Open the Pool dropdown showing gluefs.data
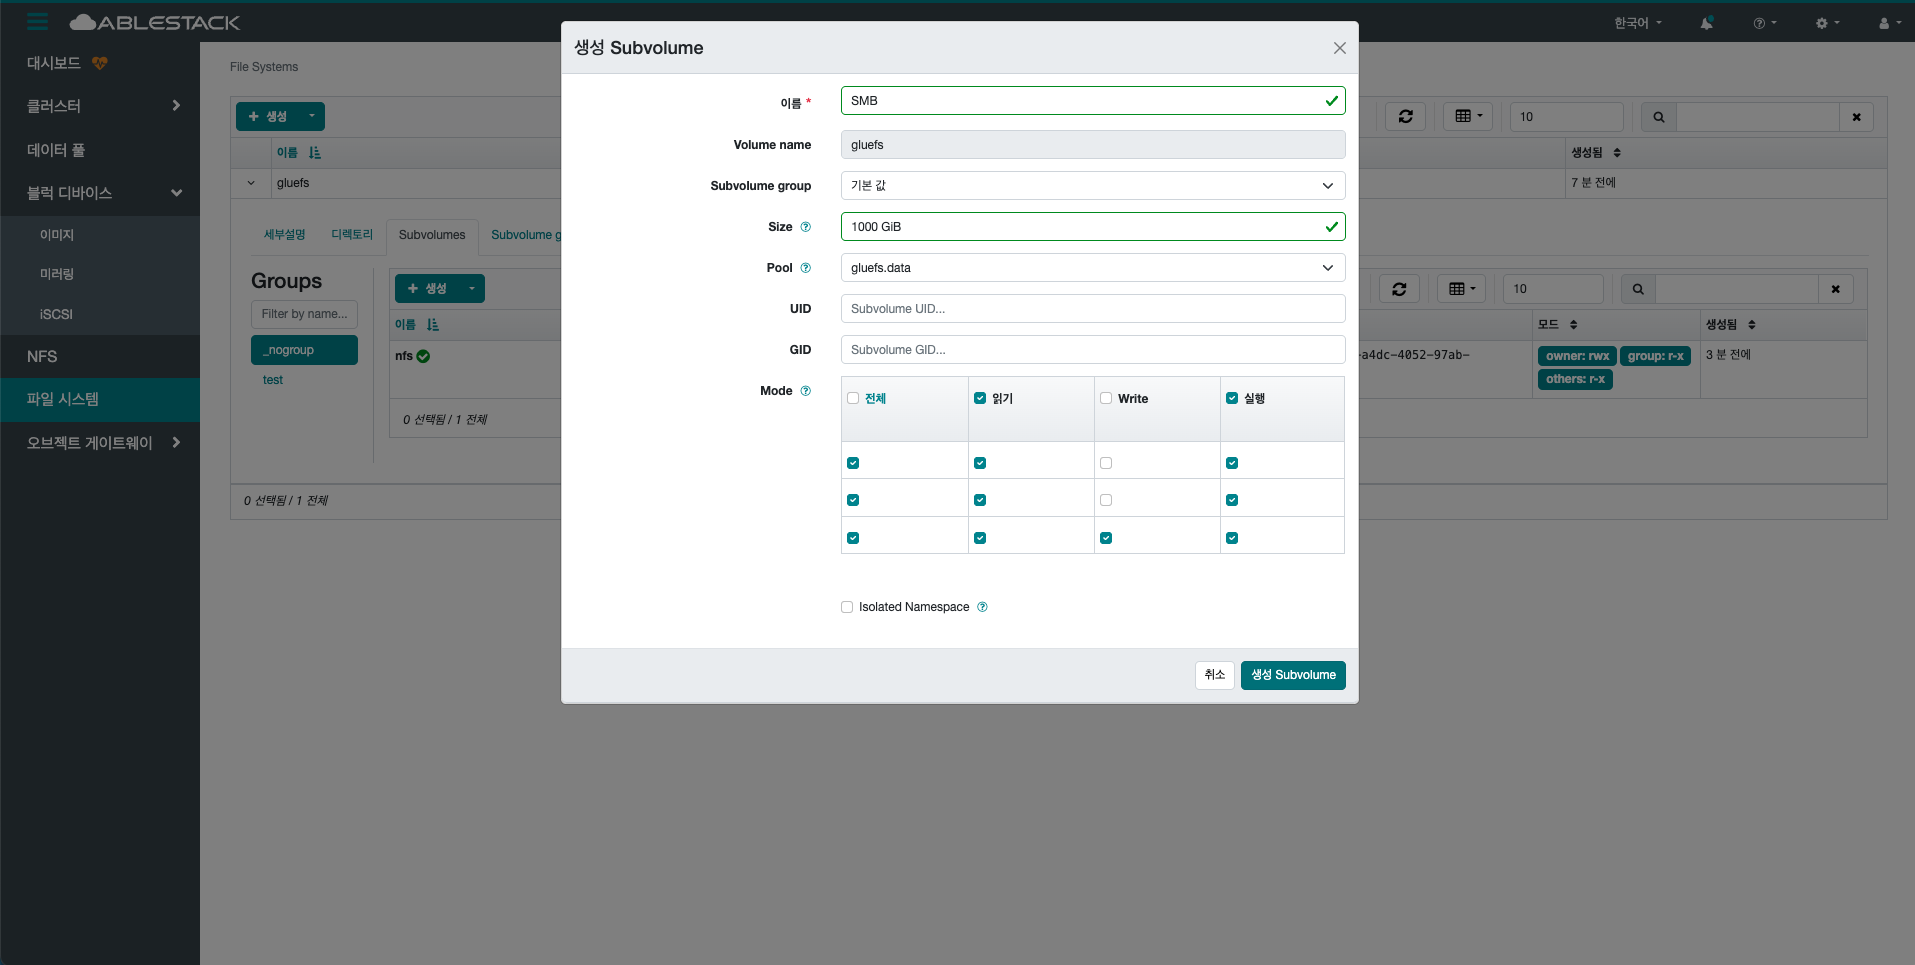The image size is (1915, 965). [1092, 268]
